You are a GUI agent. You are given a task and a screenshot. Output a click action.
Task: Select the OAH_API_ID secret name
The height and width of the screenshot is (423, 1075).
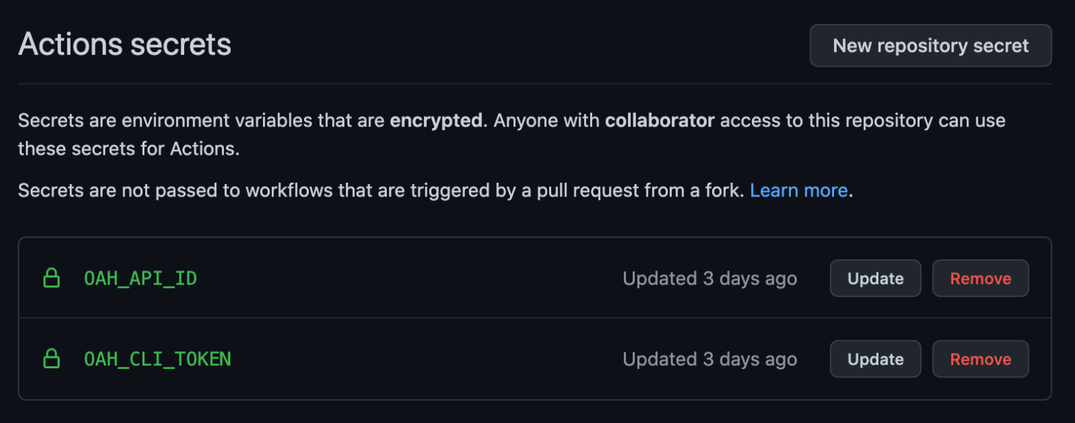click(140, 278)
